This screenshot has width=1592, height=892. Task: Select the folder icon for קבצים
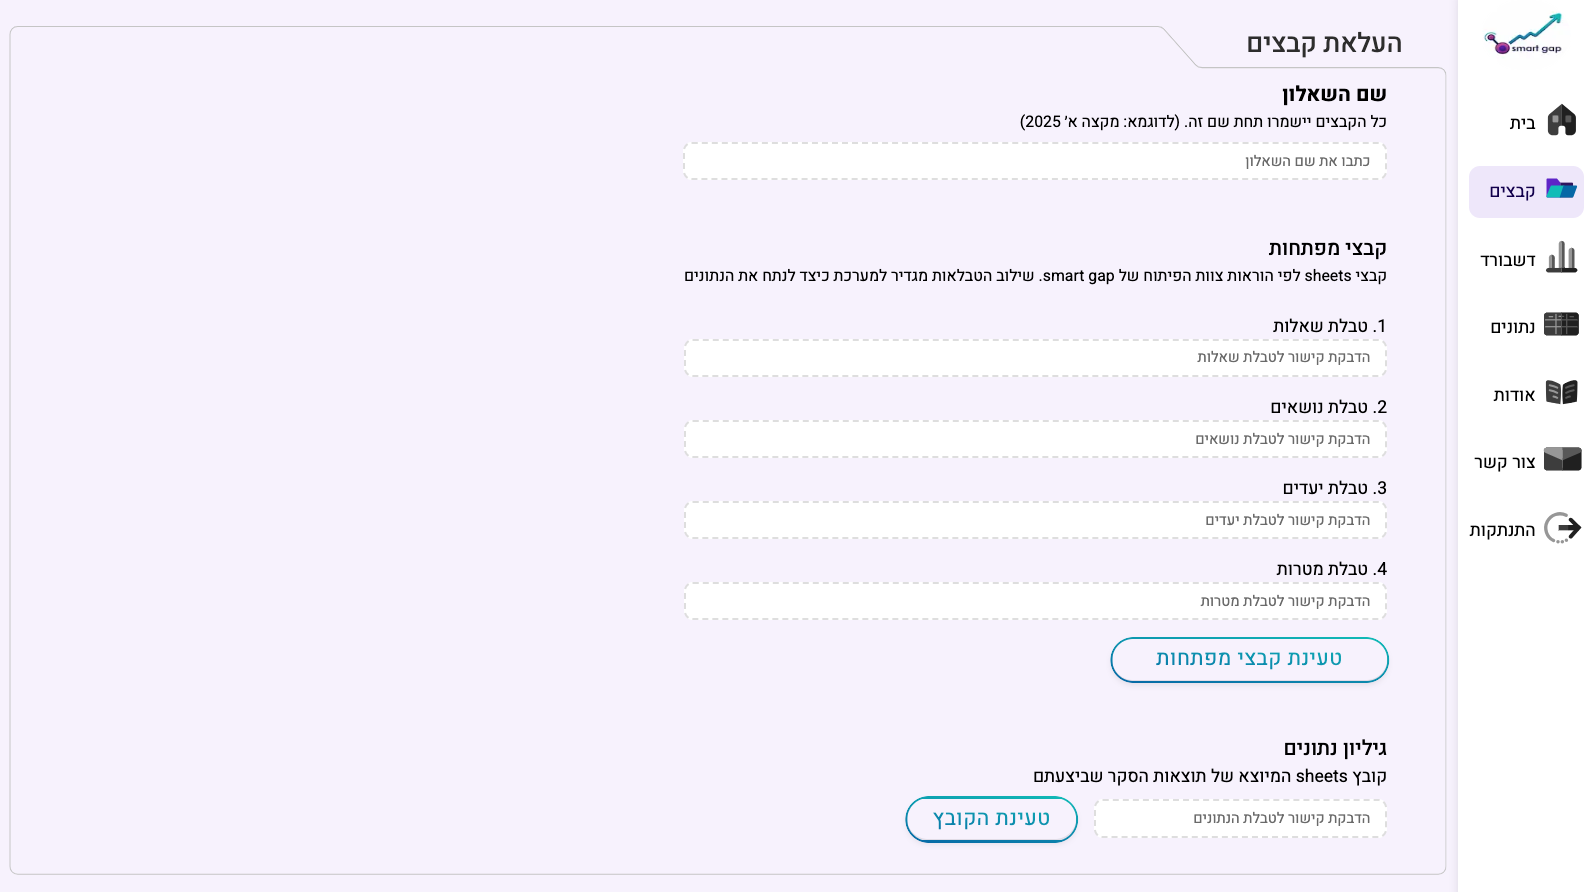click(x=1561, y=189)
